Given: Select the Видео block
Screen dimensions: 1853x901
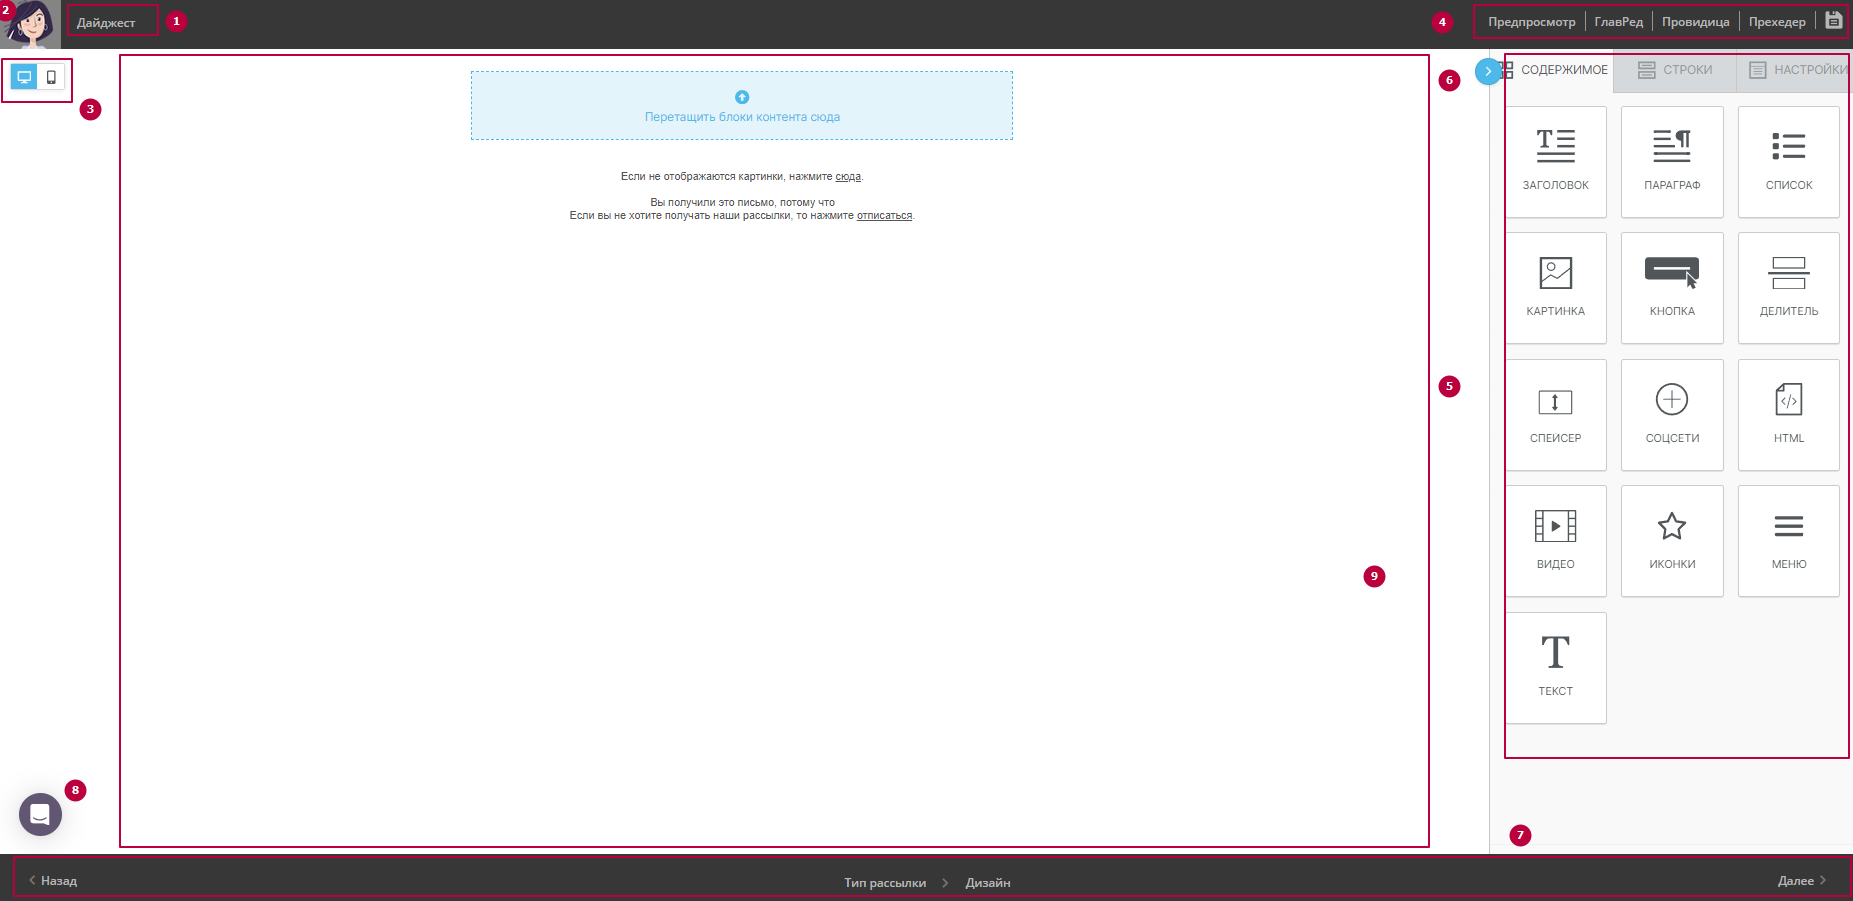Looking at the screenshot, I should 1555,540.
